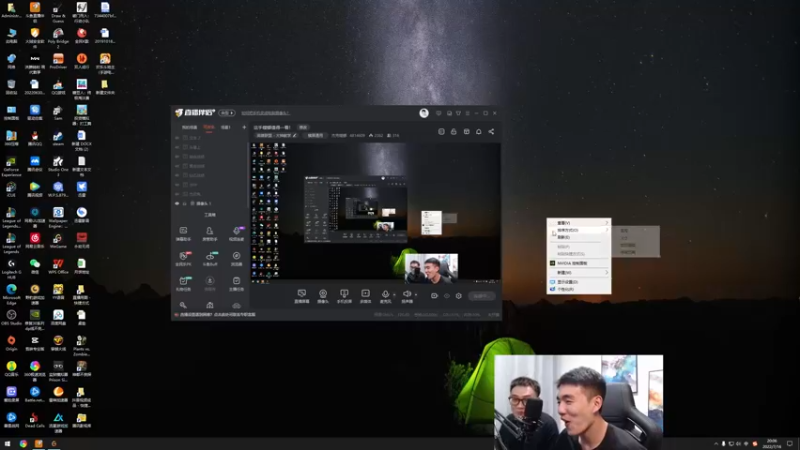This screenshot has height=450, width=800.
Task: Open the OBS Studio desktop shortcut
Action: (11, 317)
